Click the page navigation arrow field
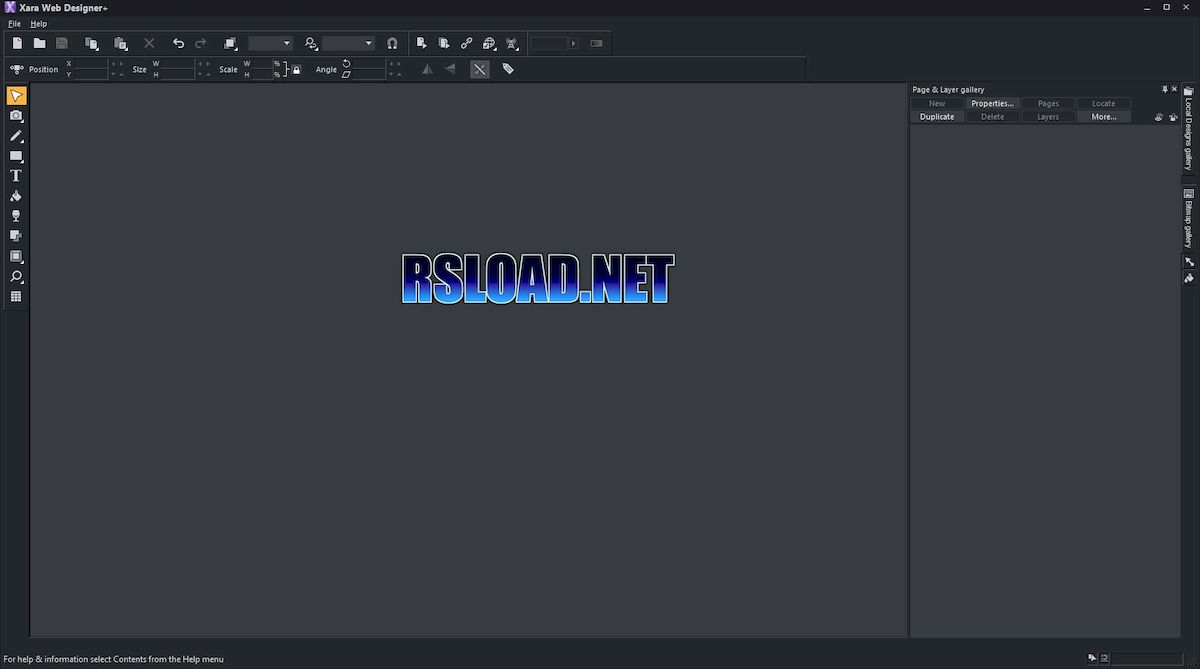 point(554,43)
